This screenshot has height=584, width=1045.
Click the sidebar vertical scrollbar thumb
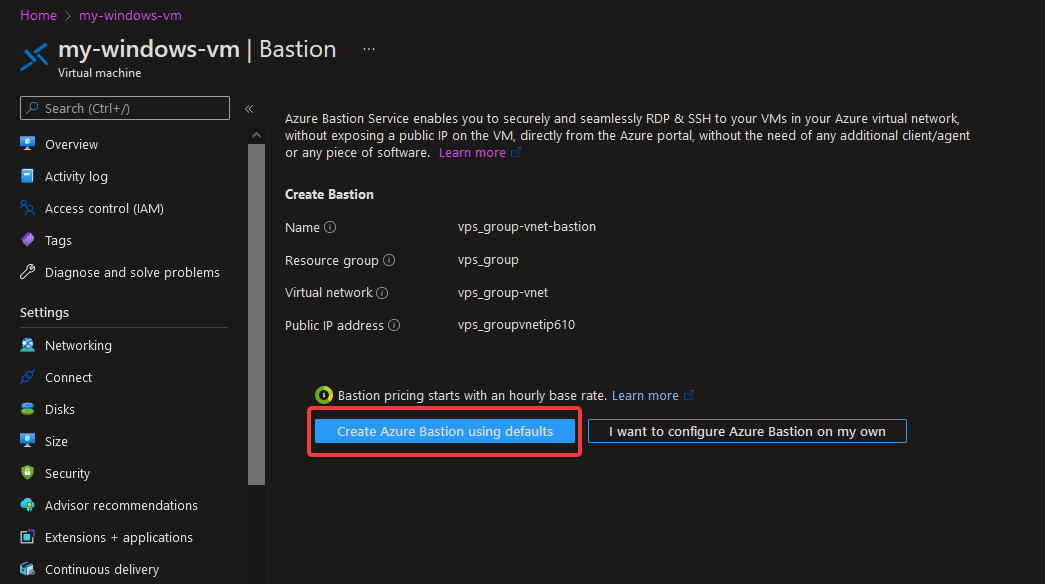click(257, 315)
